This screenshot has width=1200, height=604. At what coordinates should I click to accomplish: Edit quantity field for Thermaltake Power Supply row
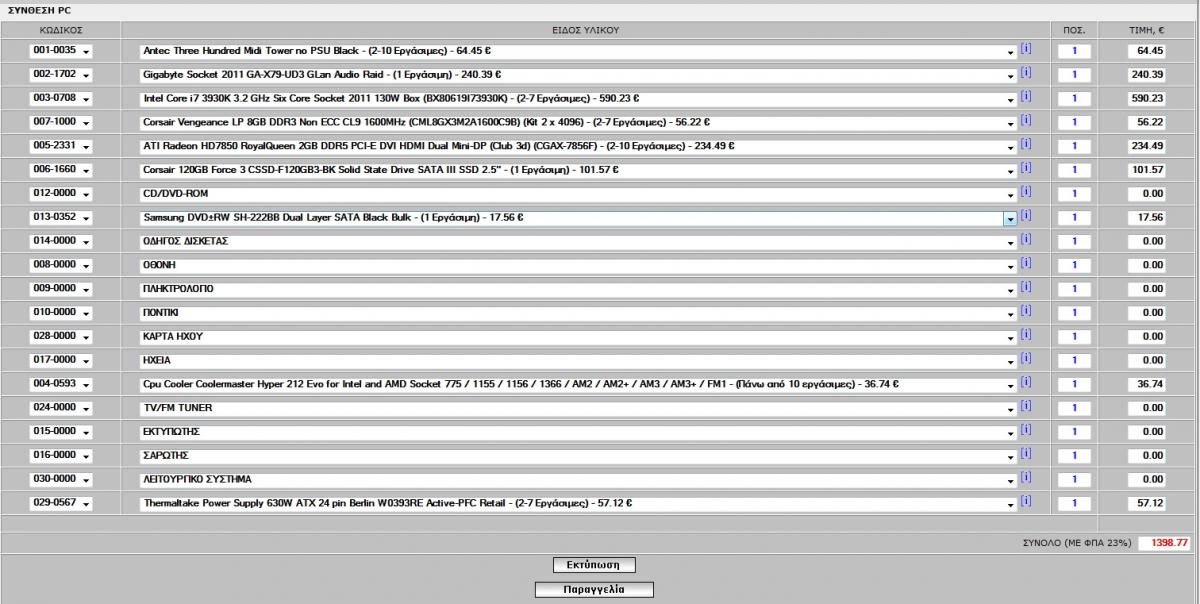pyautogui.click(x=1074, y=503)
